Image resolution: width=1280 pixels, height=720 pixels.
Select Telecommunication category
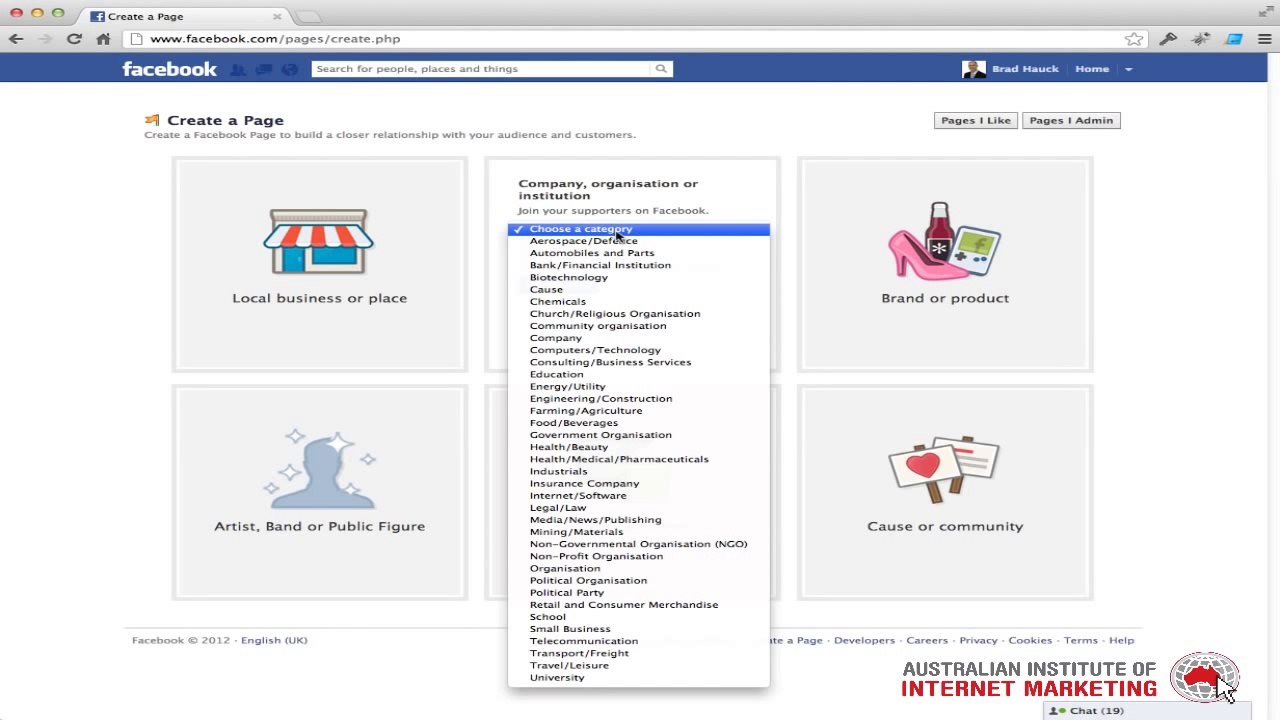click(x=638, y=641)
